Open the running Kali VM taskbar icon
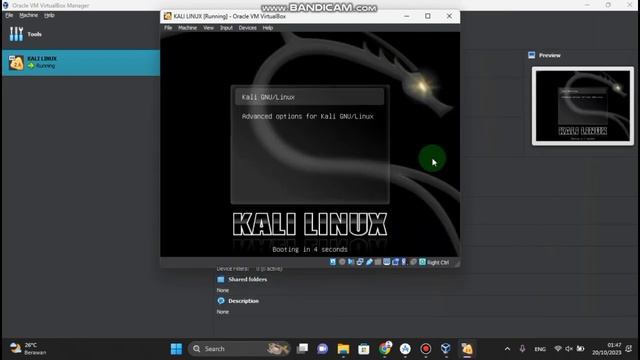The image size is (640, 360). [467, 349]
